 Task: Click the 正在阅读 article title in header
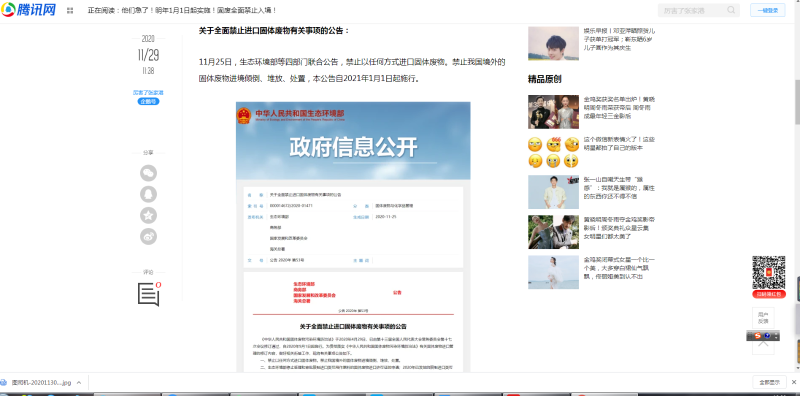182,10
